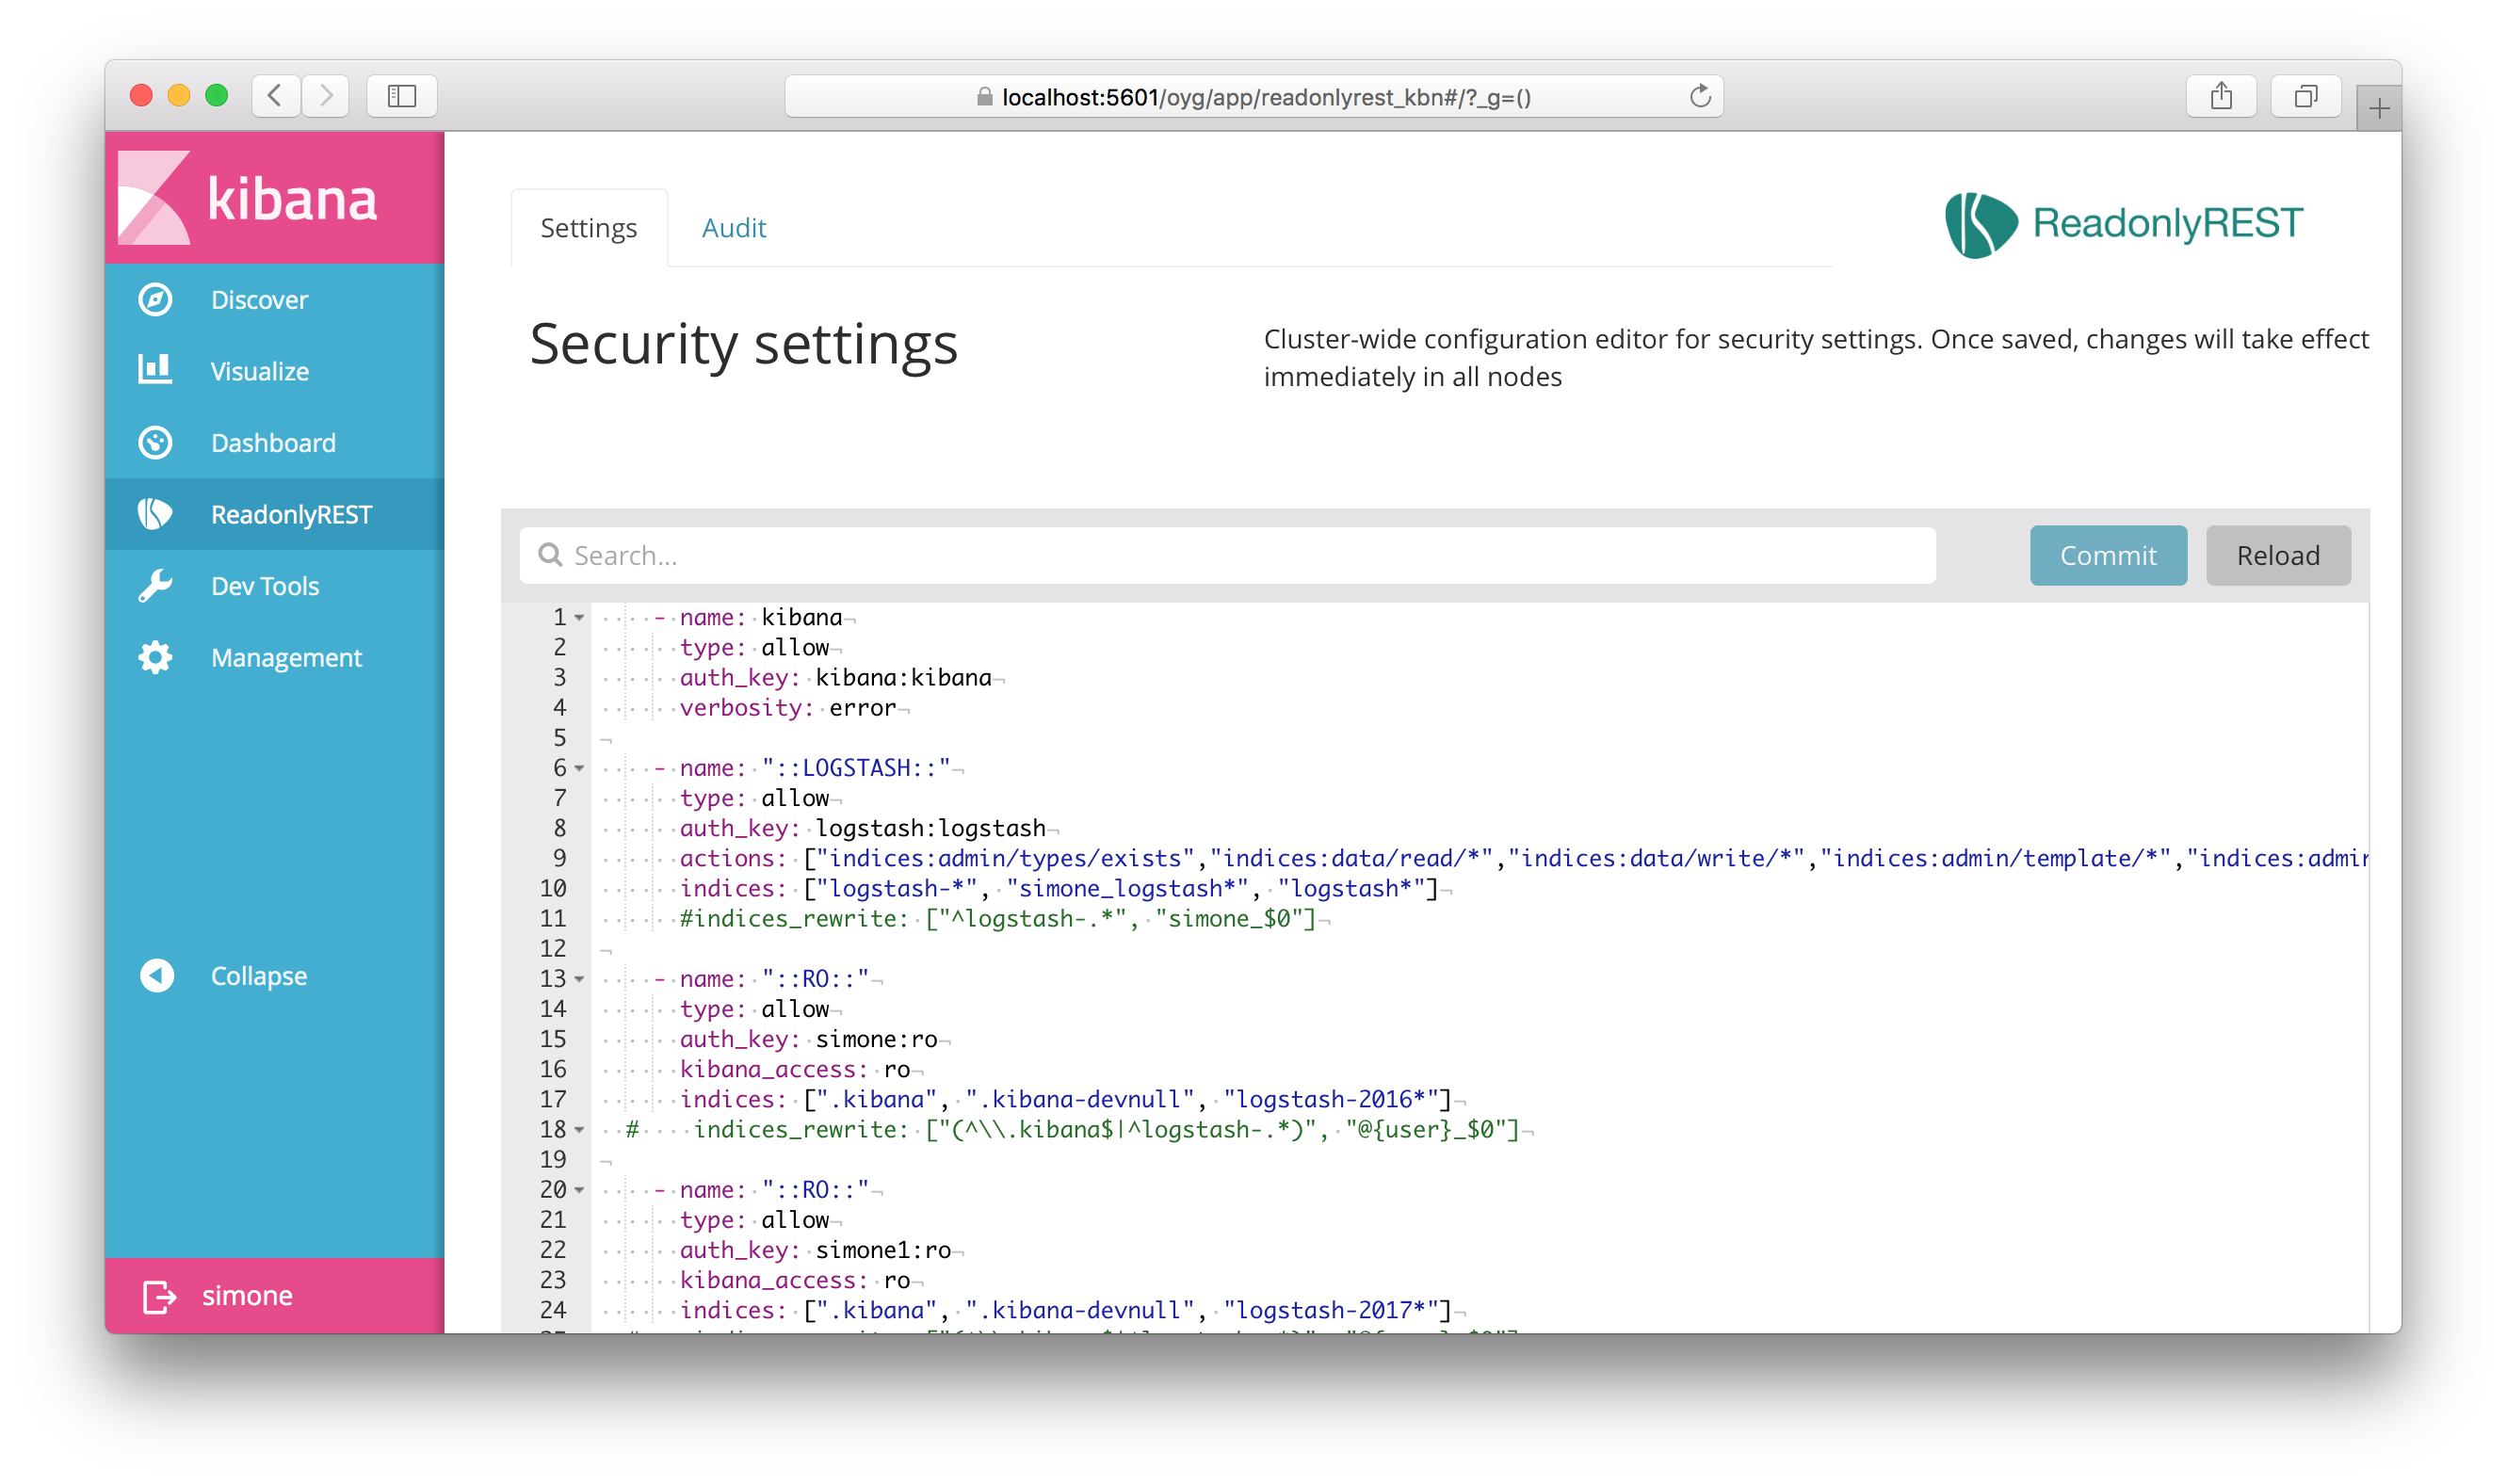Click 'kibana_access: ro' on line 16
Screen dimensions: 2507x1484
point(795,1070)
